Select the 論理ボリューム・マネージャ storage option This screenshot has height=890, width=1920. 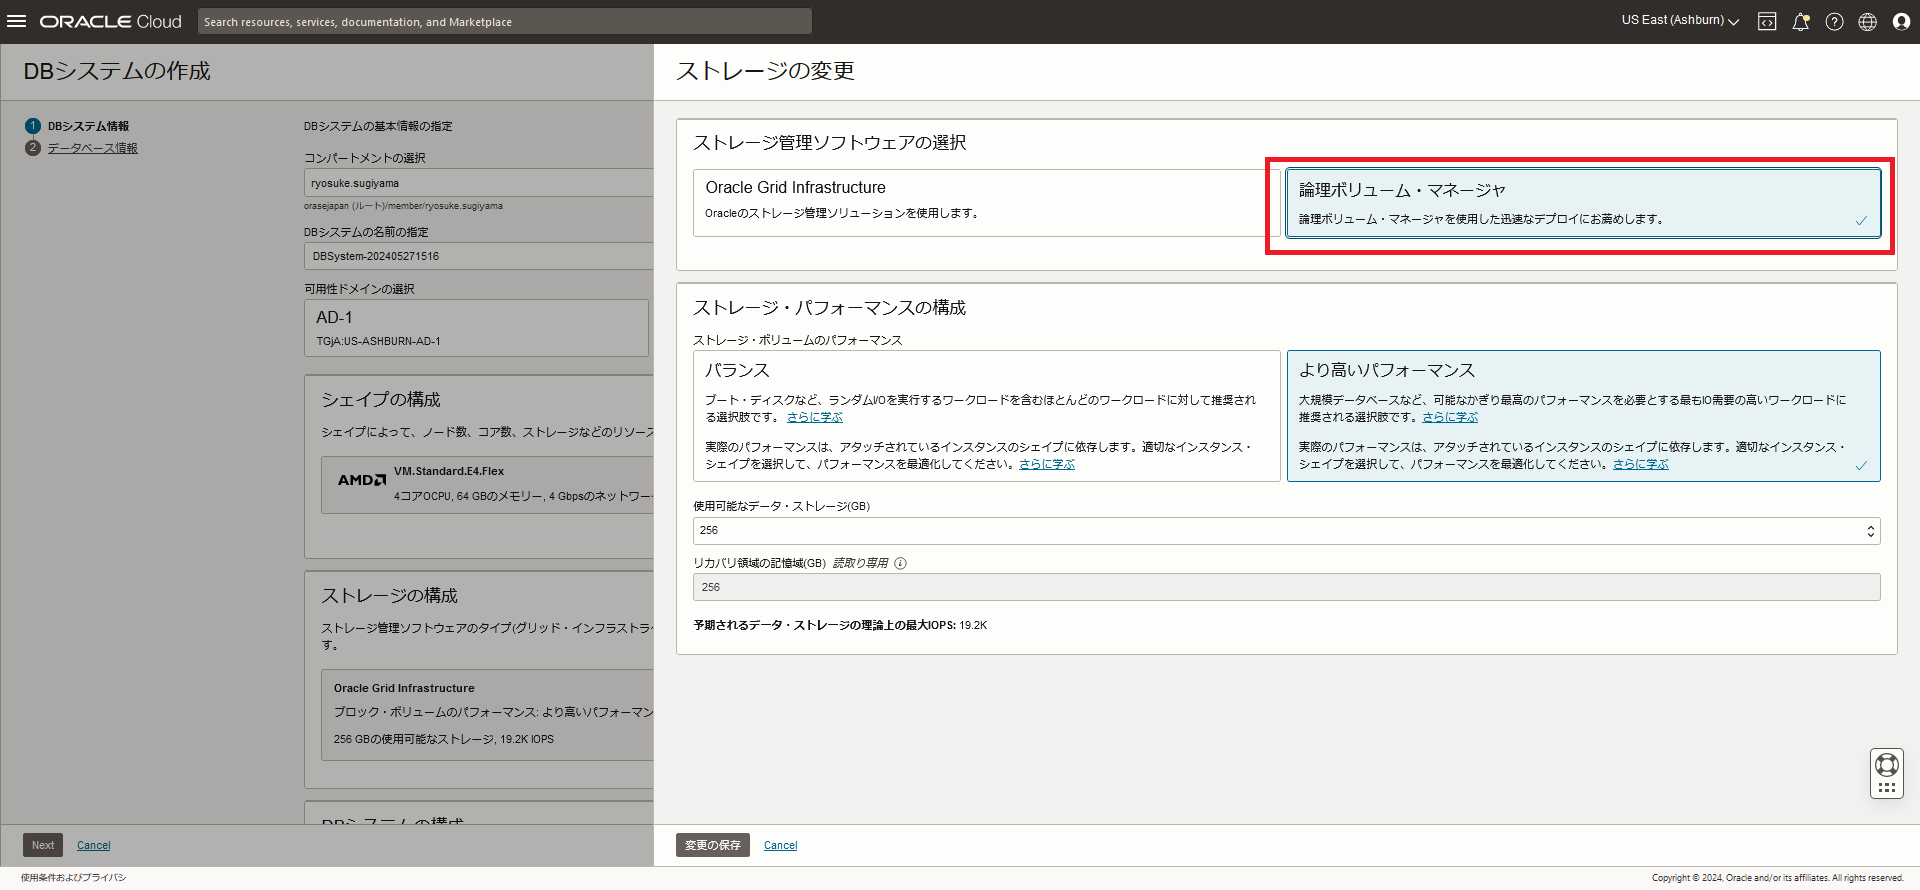click(1583, 203)
